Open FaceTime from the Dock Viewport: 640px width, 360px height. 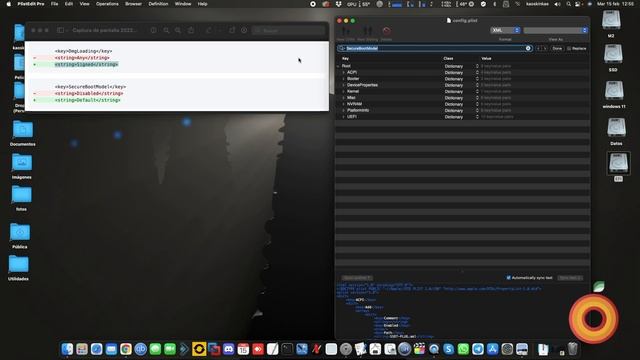(x=170, y=349)
